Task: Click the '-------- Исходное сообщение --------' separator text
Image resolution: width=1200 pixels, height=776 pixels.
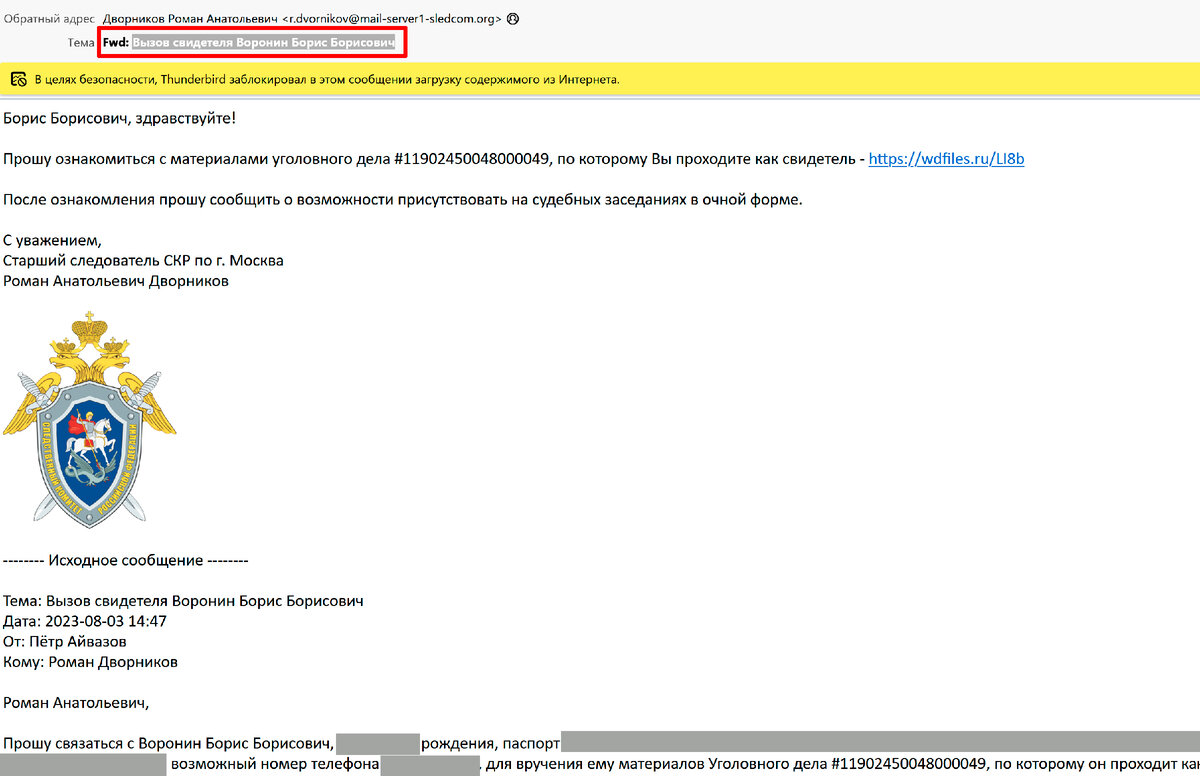Action: pyautogui.click(x=125, y=561)
